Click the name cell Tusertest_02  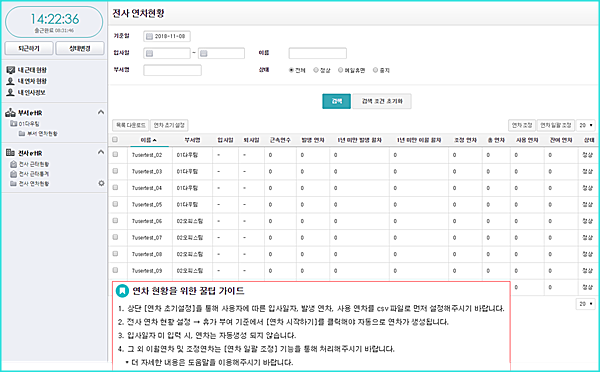pos(147,155)
